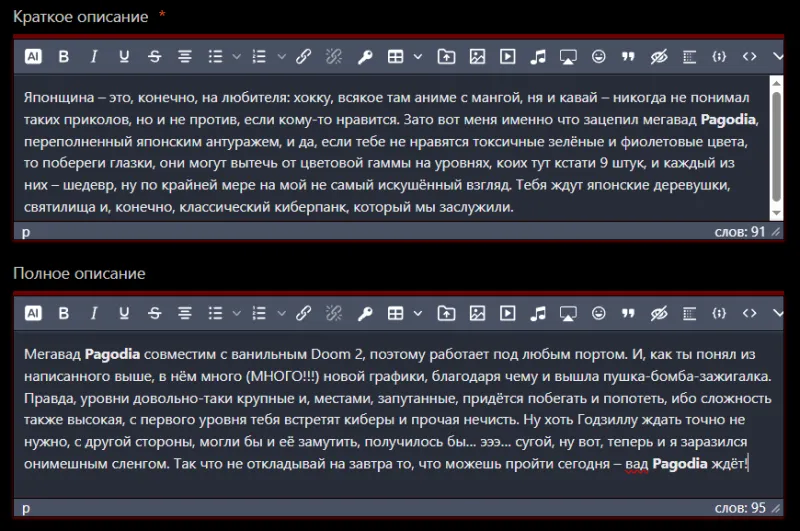Insert emoji in the full description editor
Viewport: 800px width, 531px height.
coord(599,313)
